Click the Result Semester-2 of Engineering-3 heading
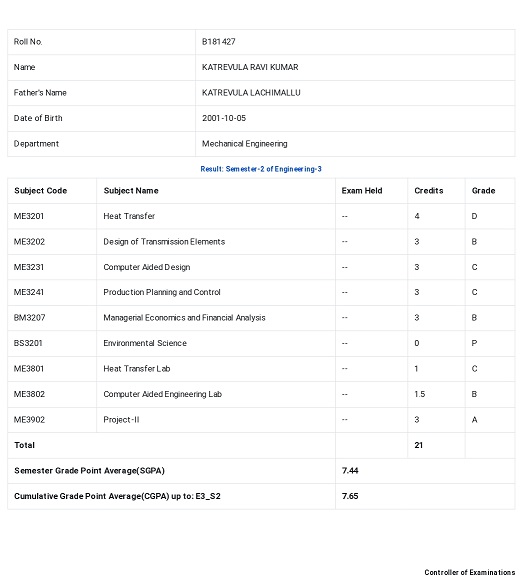The image size is (523, 586). [x=261, y=169]
